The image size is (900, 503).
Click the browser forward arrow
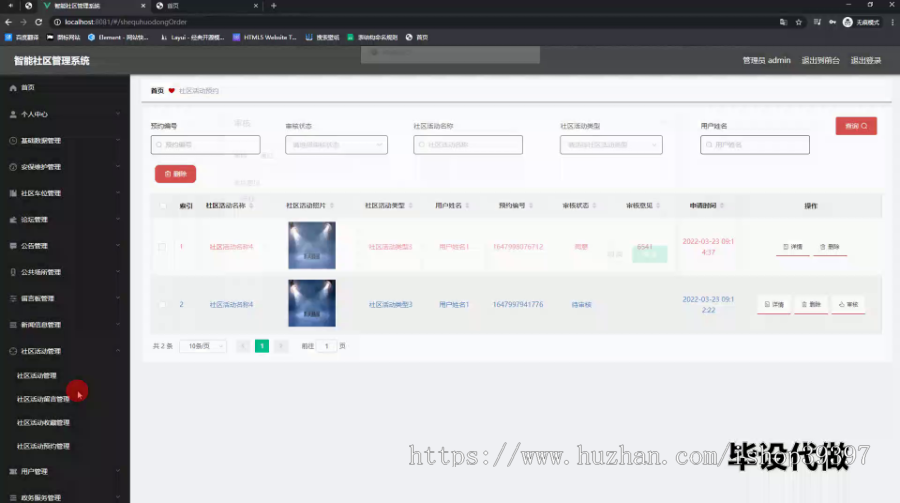point(23,22)
